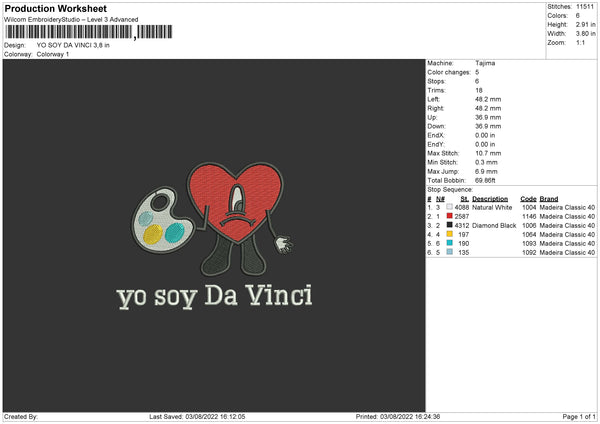Click the Trims value 18
This screenshot has width=600, height=424.
[479, 90]
